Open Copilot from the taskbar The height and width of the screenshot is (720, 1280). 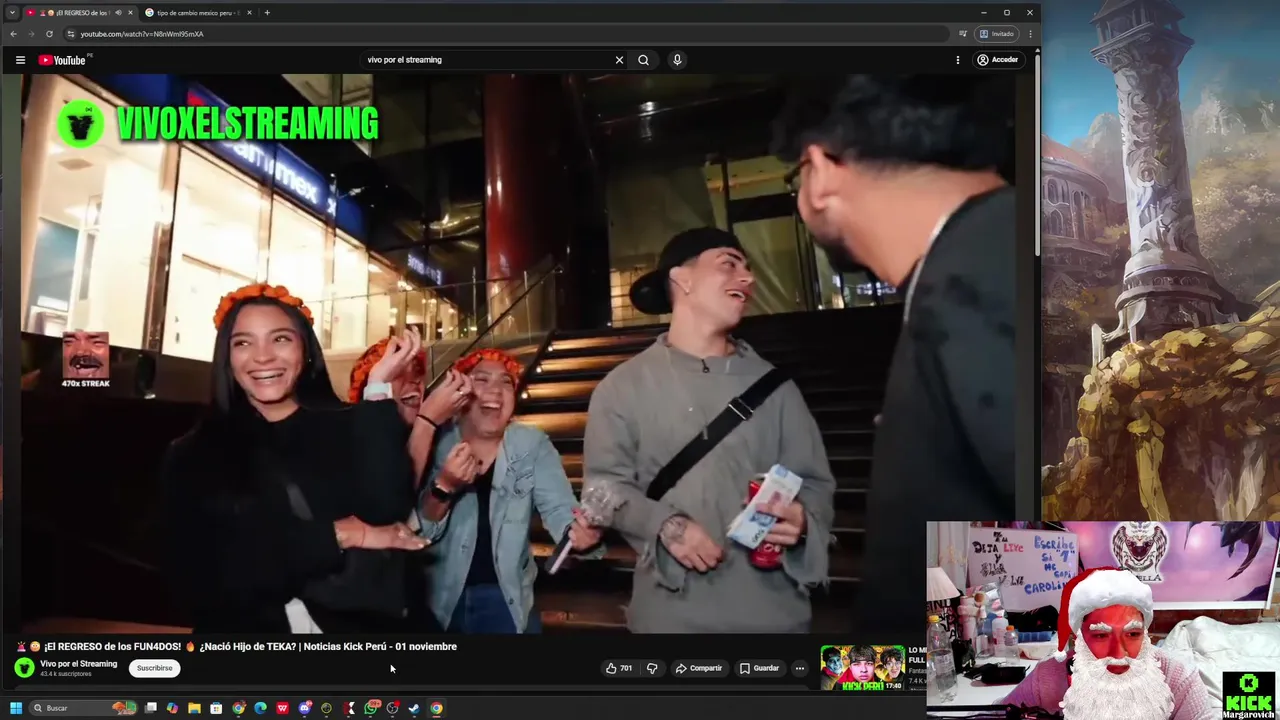172,708
